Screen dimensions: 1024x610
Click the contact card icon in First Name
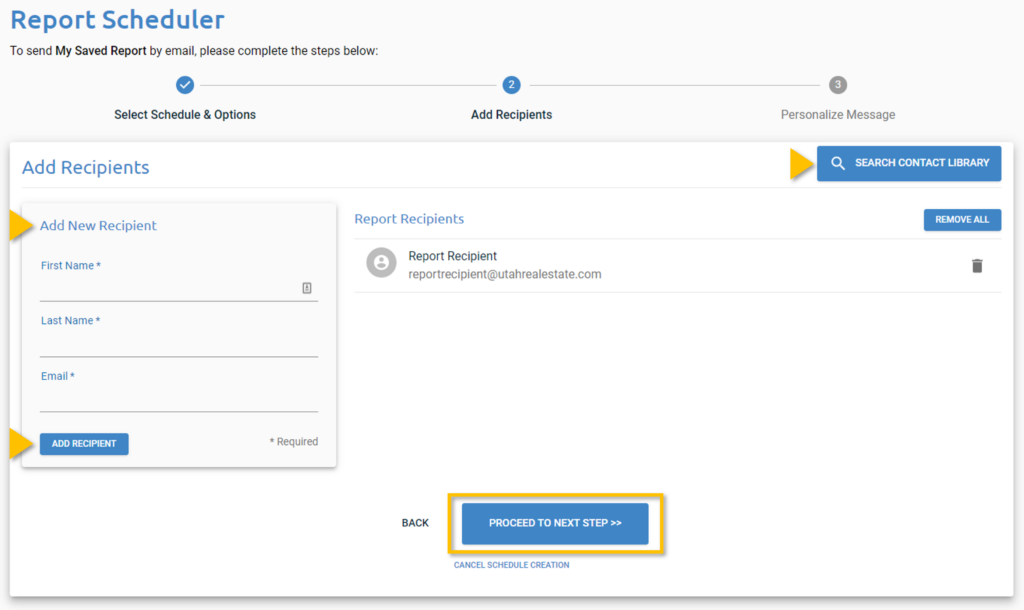[307, 288]
